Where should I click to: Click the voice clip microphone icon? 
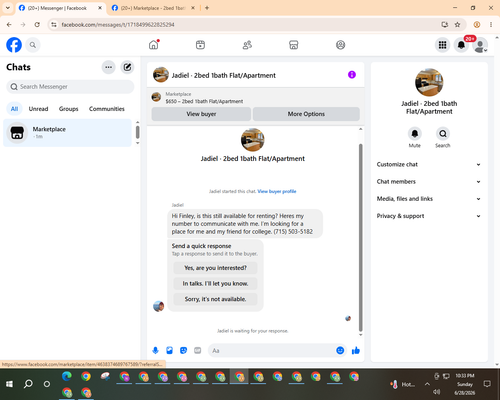coord(155,350)
